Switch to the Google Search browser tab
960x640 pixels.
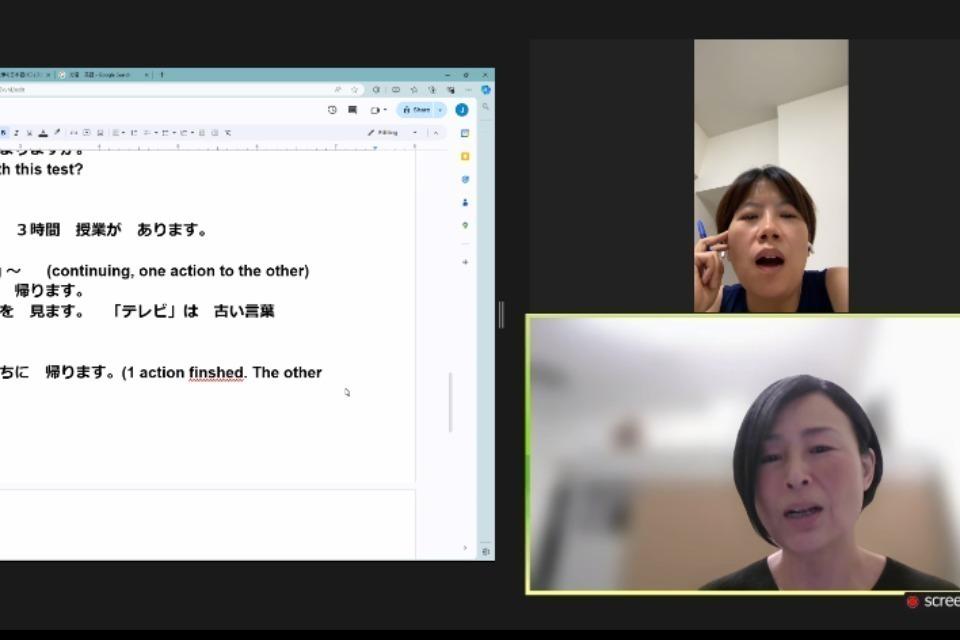point(100,75)
